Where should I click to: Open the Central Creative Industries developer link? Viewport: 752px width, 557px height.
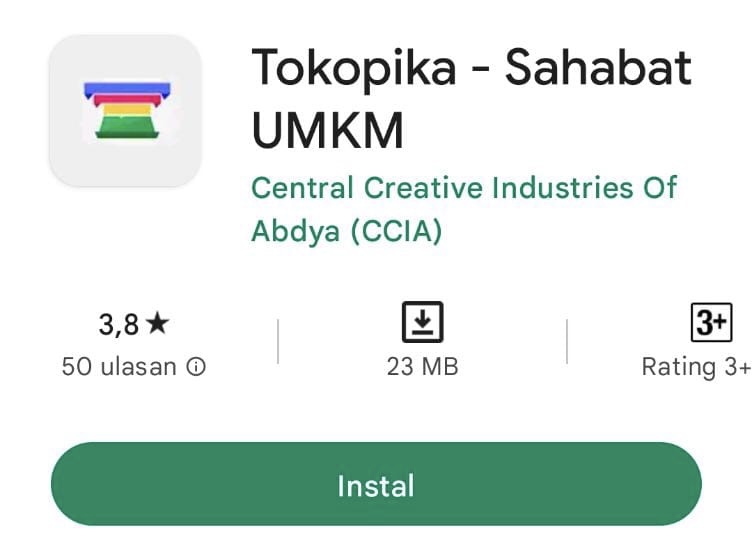pos(464,187)
